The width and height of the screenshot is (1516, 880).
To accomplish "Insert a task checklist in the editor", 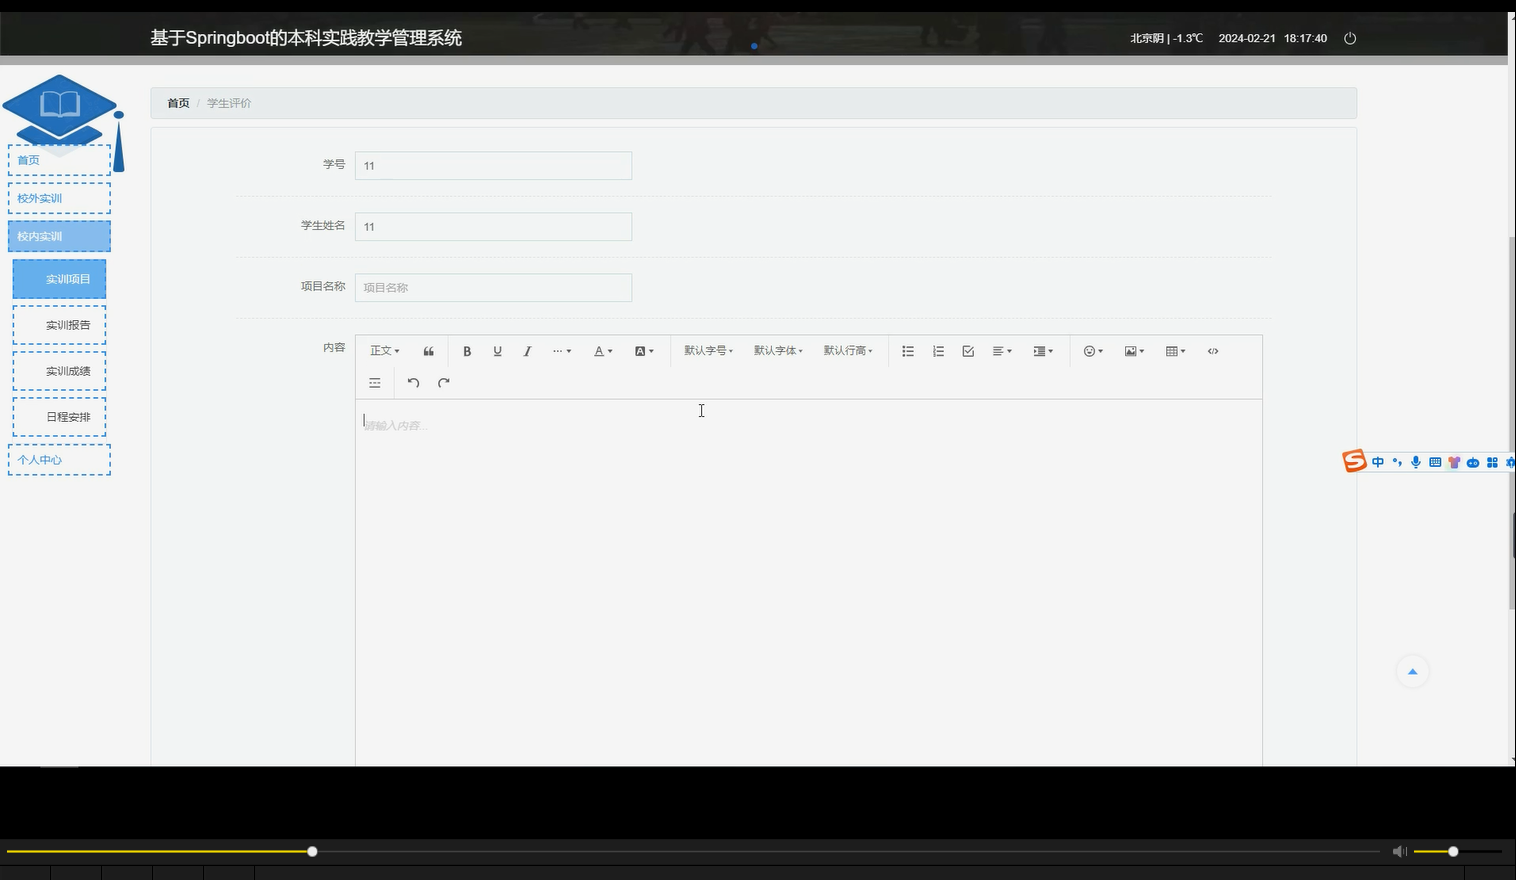I will (x=967, y=351).
